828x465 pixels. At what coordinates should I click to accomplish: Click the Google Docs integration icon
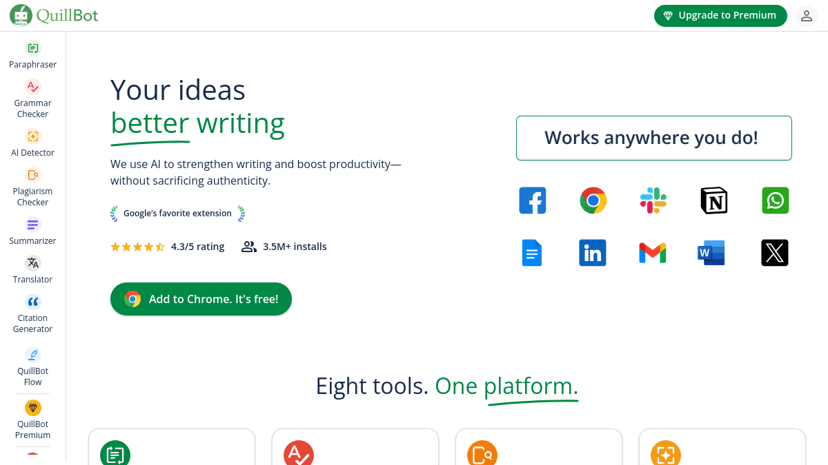532,252
